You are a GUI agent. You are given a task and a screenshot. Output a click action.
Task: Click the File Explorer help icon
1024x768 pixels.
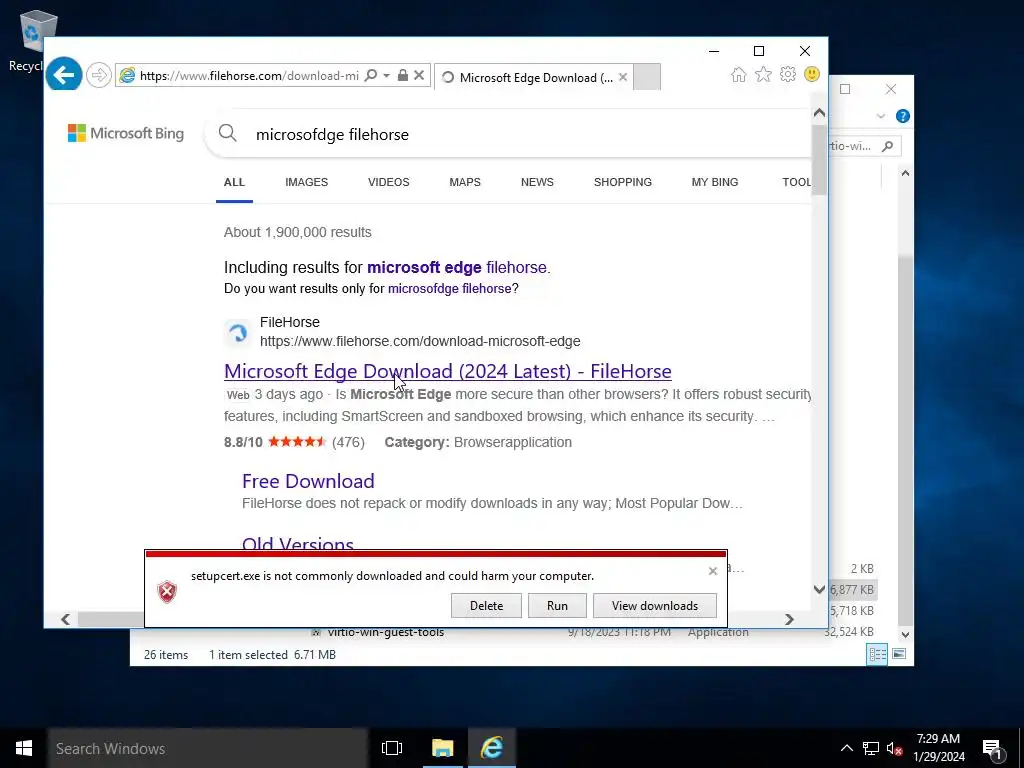click(x=903, y=116)
